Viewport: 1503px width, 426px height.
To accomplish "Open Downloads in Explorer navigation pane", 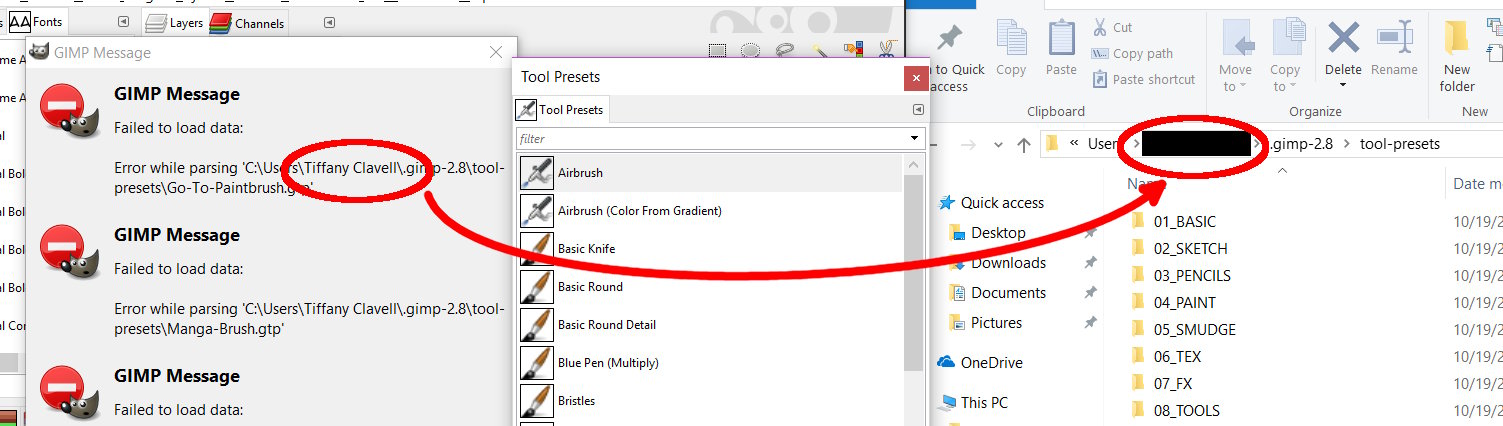I will click(996, 263).
